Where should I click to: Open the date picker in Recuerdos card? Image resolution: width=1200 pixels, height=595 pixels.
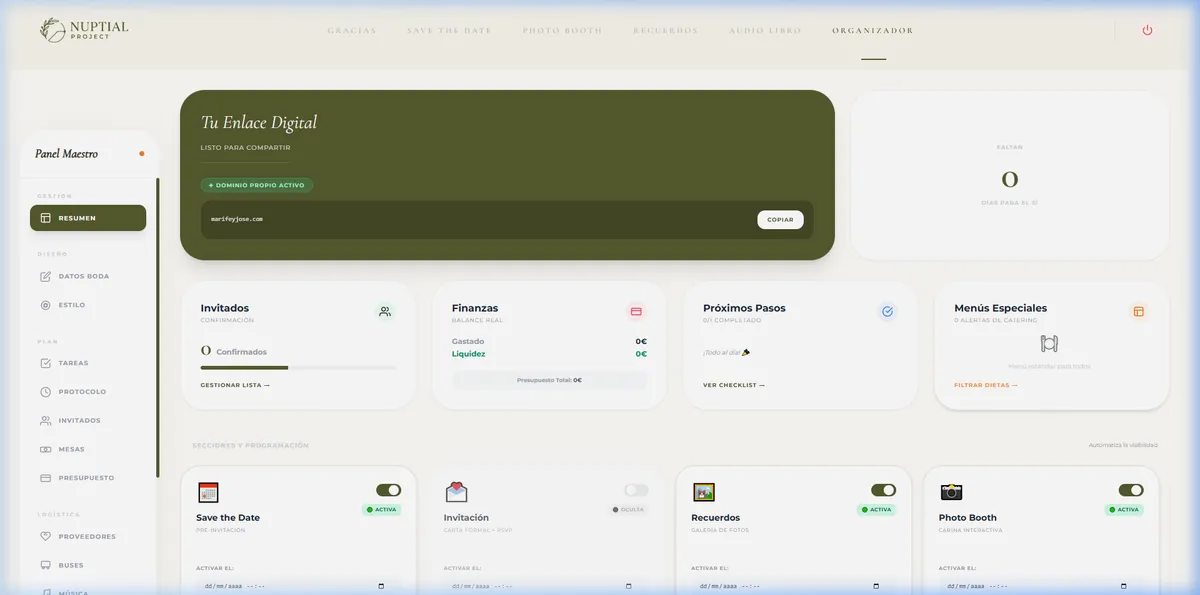pos(876,586)
